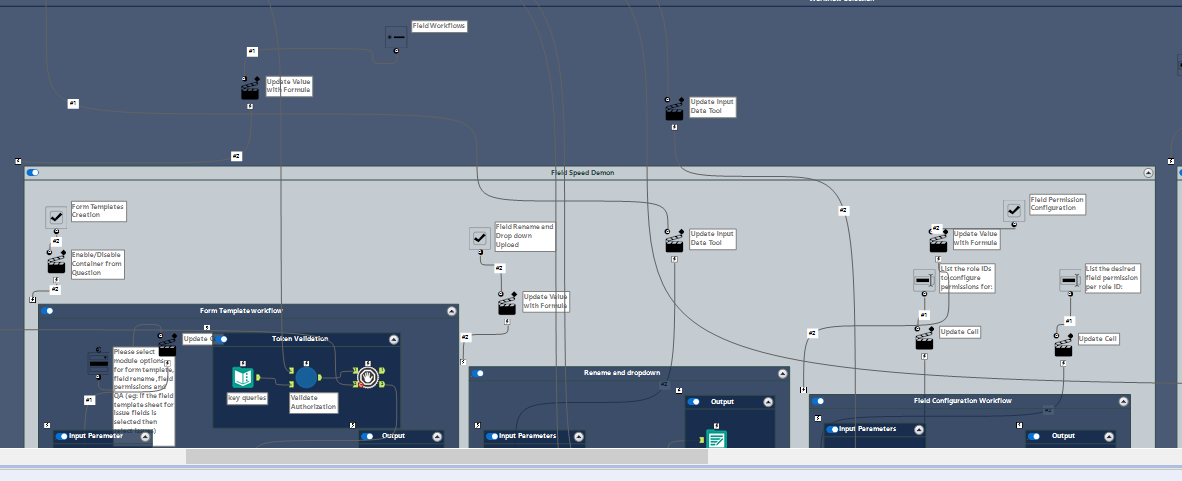Viewport: 1182px width, 481px height.
Task: Collapse the Field Configuration Workflow container
Action: (1124, 401)
